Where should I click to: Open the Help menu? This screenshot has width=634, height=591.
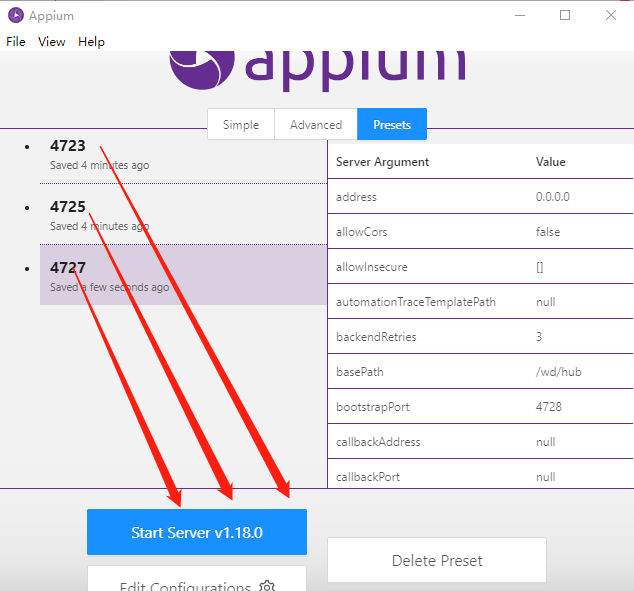point(91,42)
